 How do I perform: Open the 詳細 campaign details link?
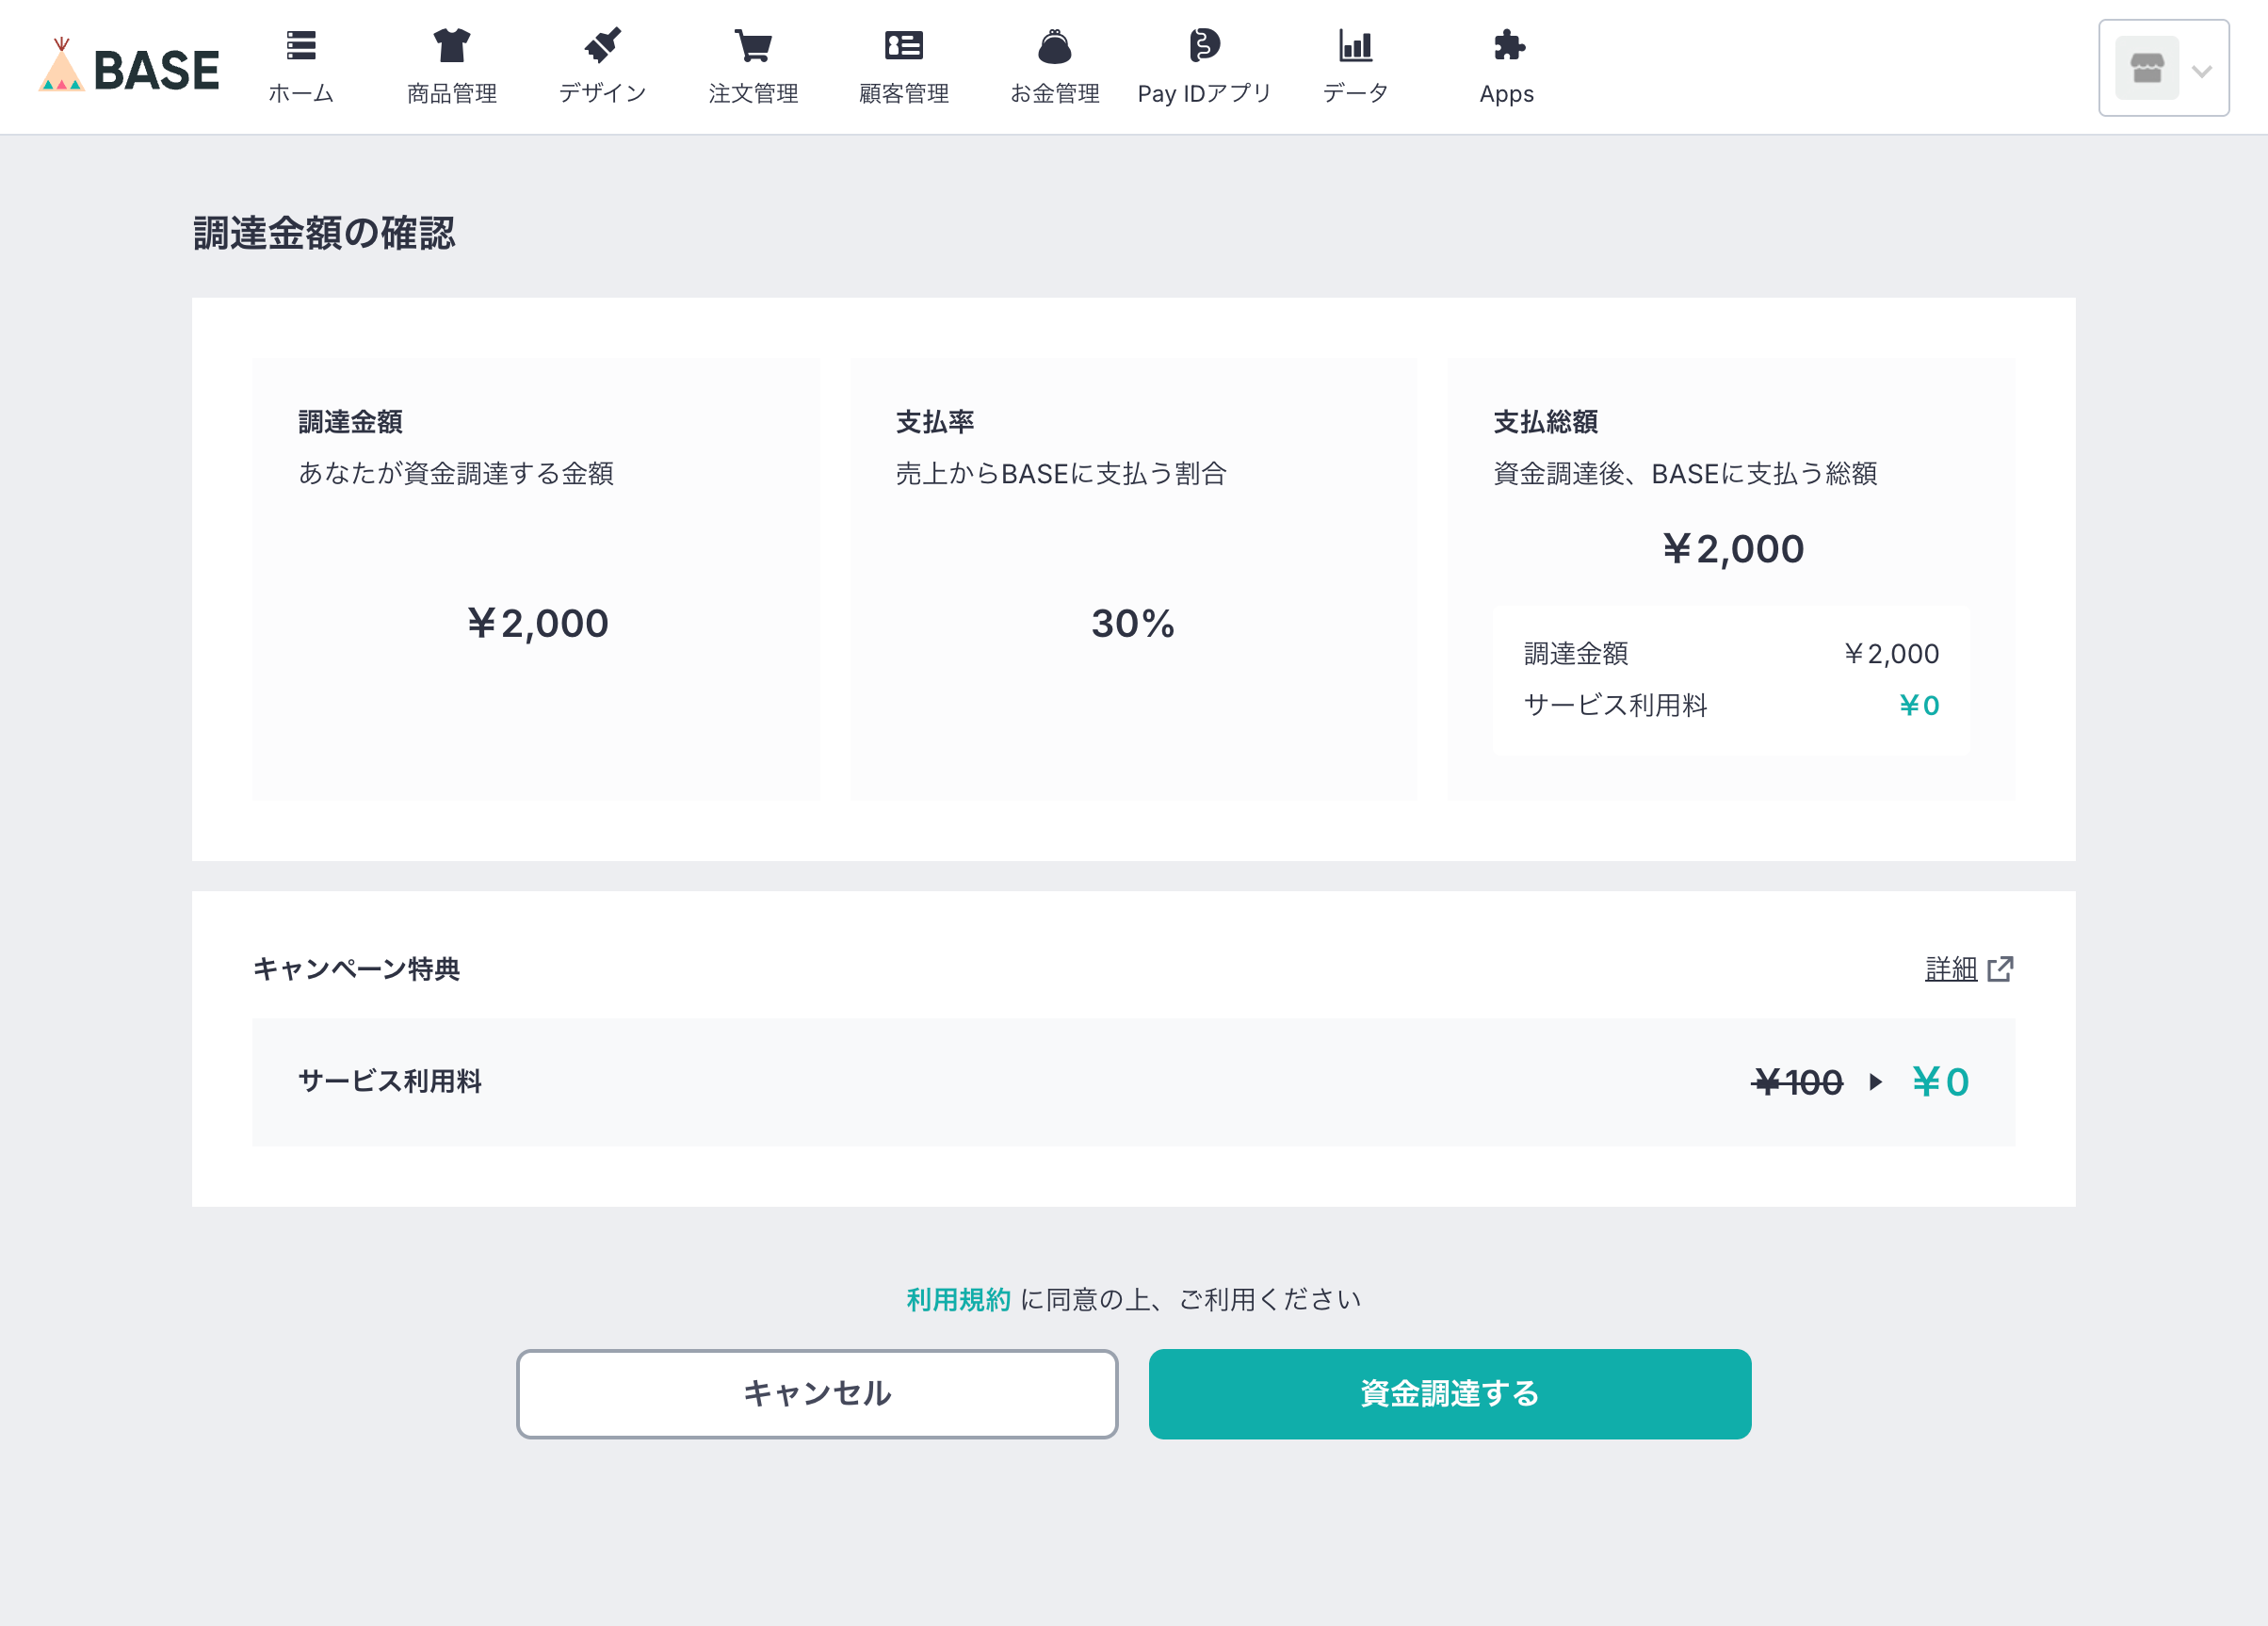[x=1950, y=969]
